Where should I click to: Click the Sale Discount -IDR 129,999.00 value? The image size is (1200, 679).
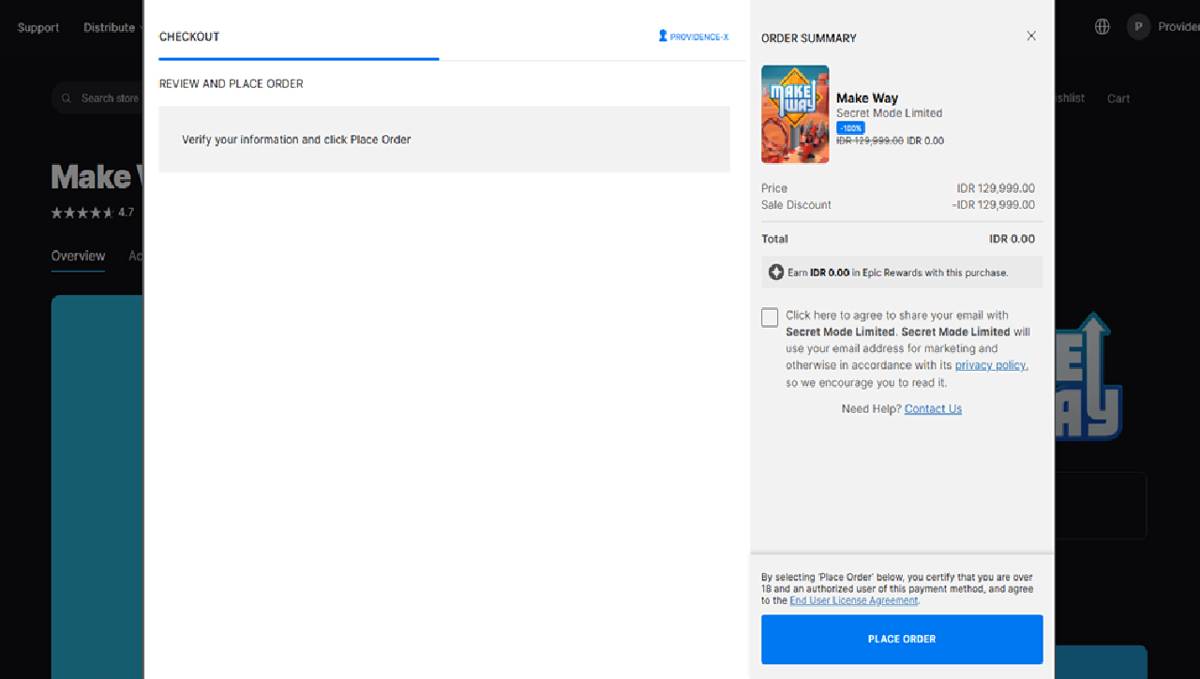[x=993, y=205]
